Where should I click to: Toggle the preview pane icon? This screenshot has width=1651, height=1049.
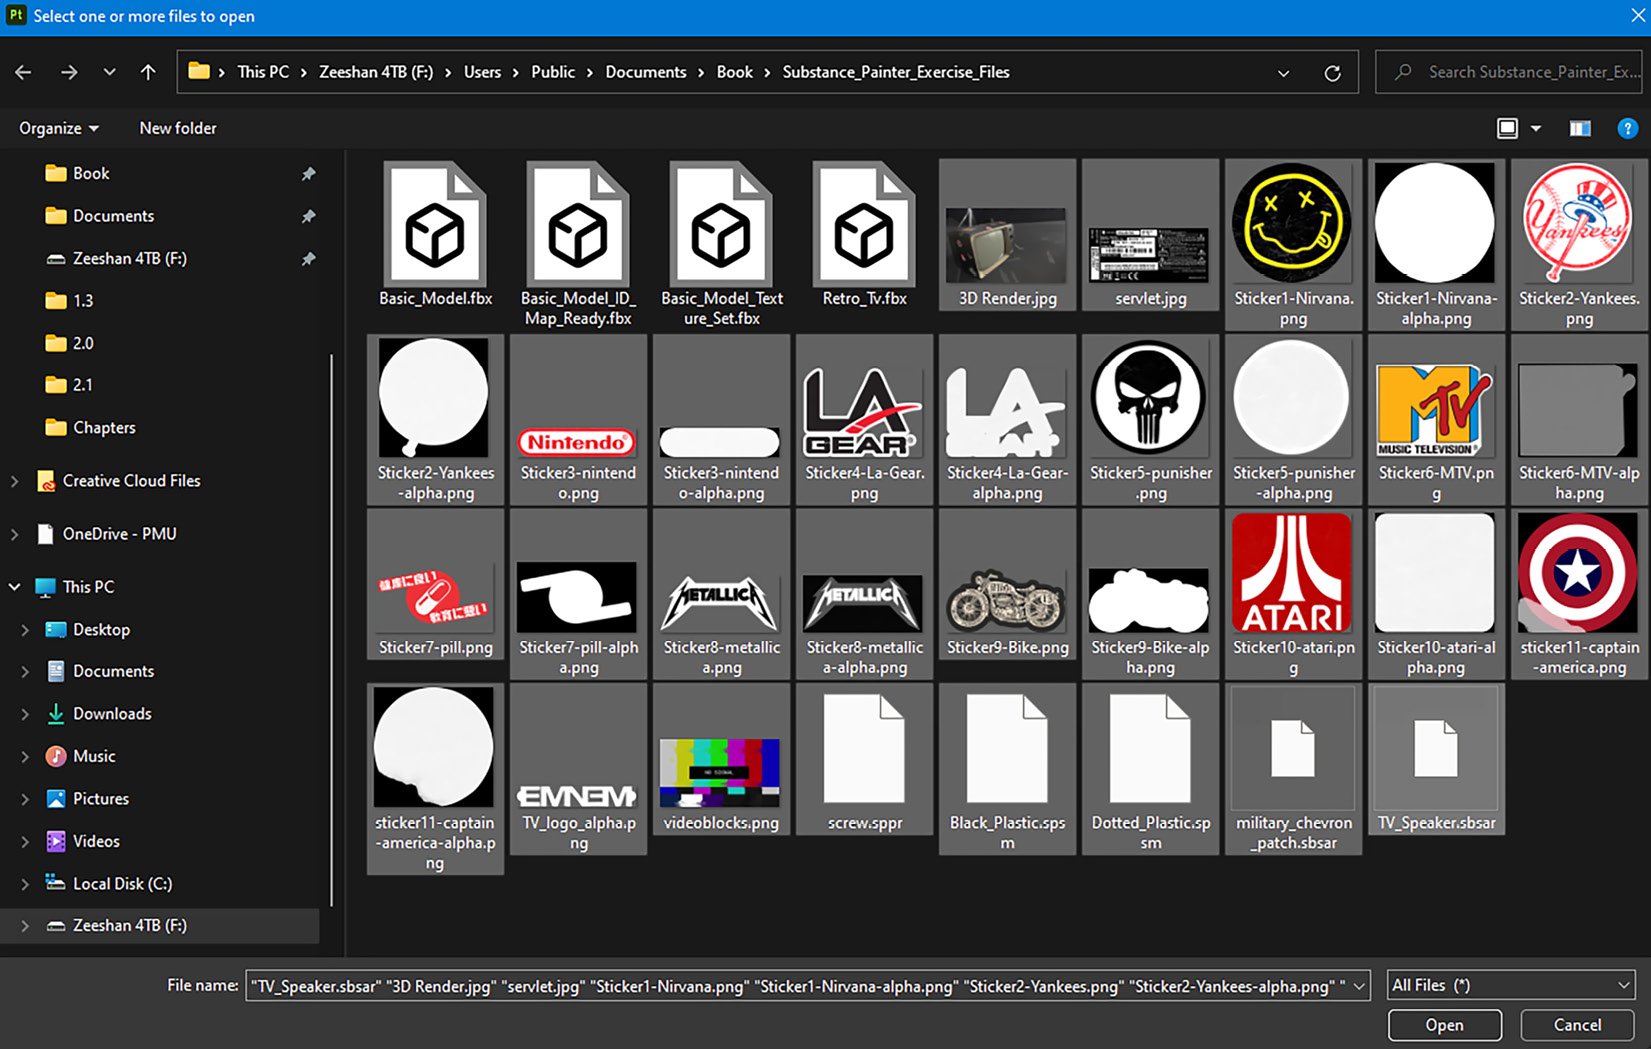click(1580, 128)
